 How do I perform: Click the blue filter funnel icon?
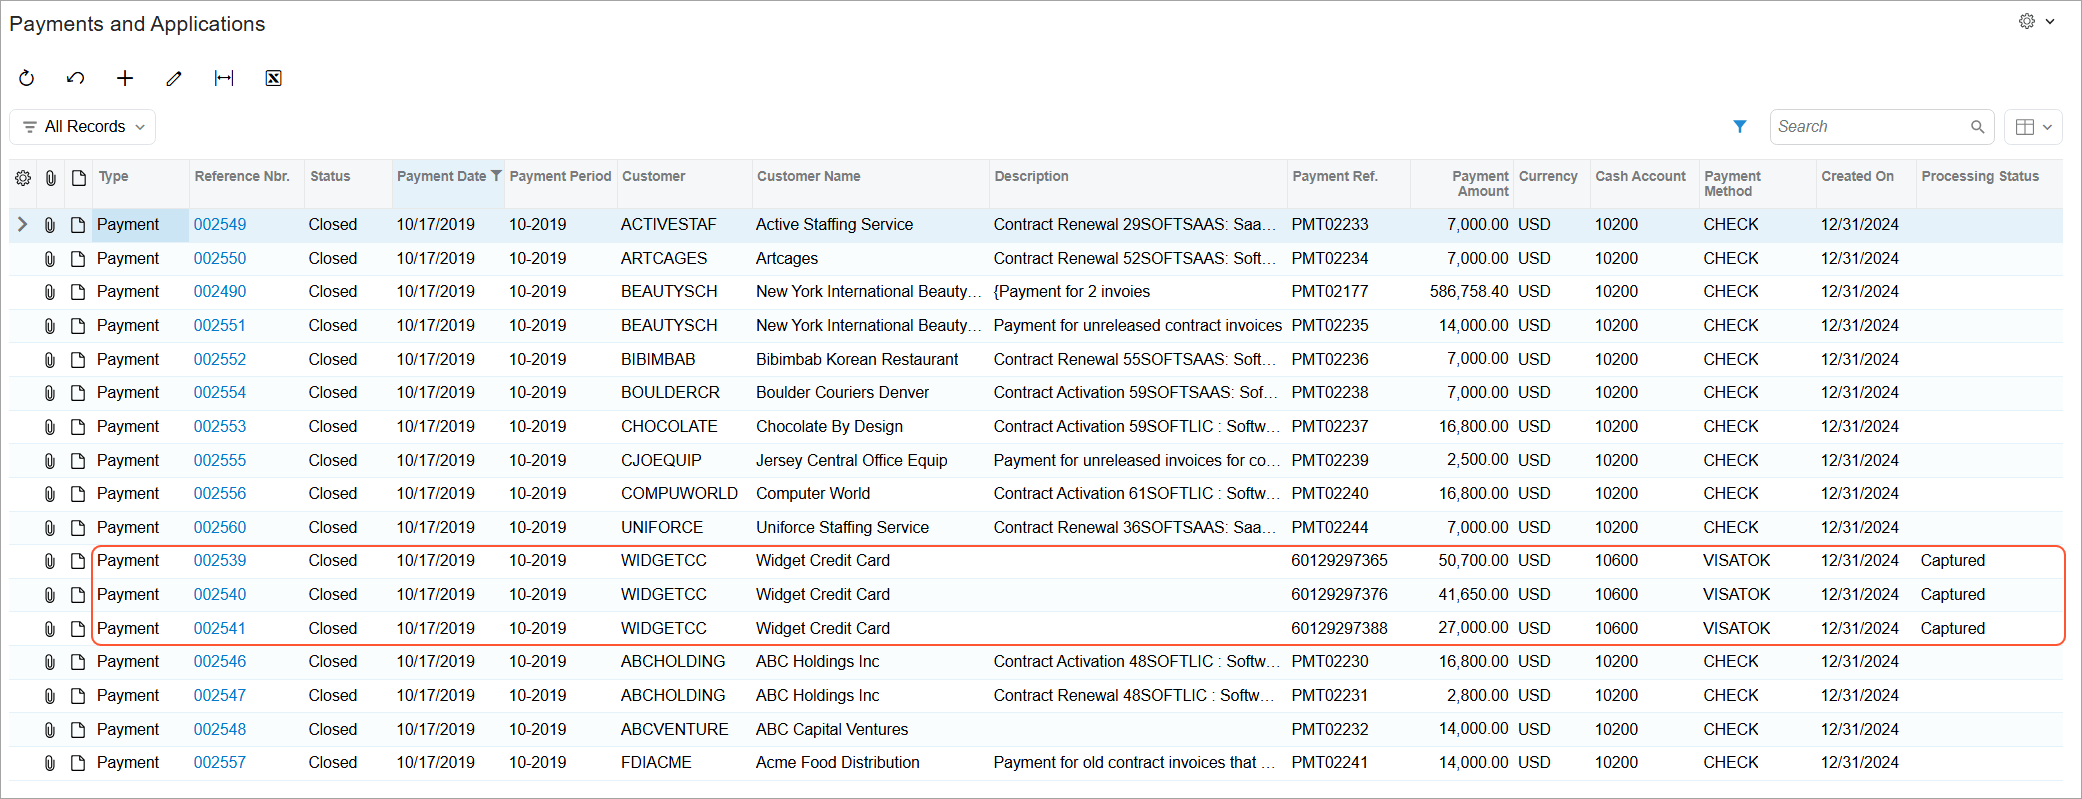click(x=1740, y=127)
